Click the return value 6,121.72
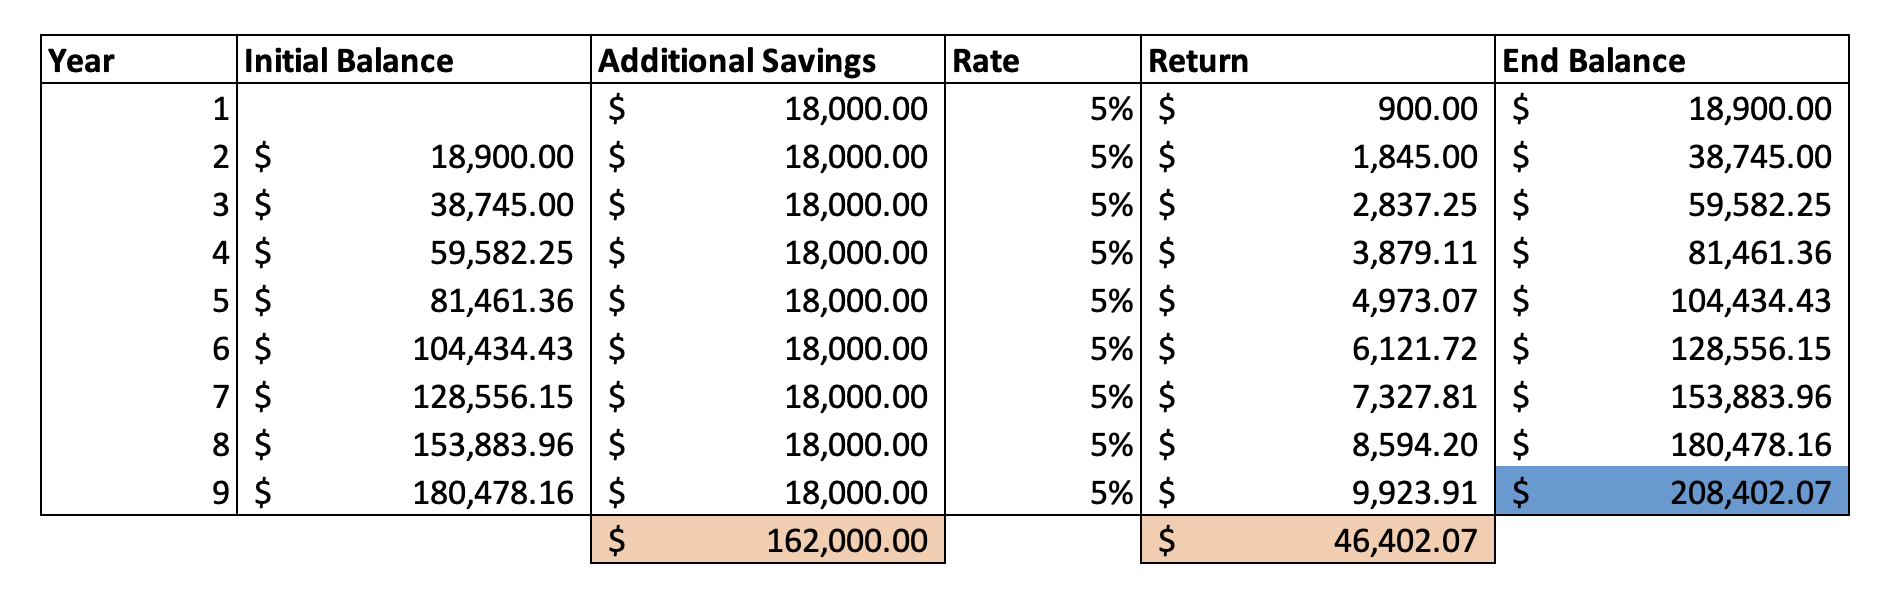The image size is (1894, 598). (x=1318, y=348)
